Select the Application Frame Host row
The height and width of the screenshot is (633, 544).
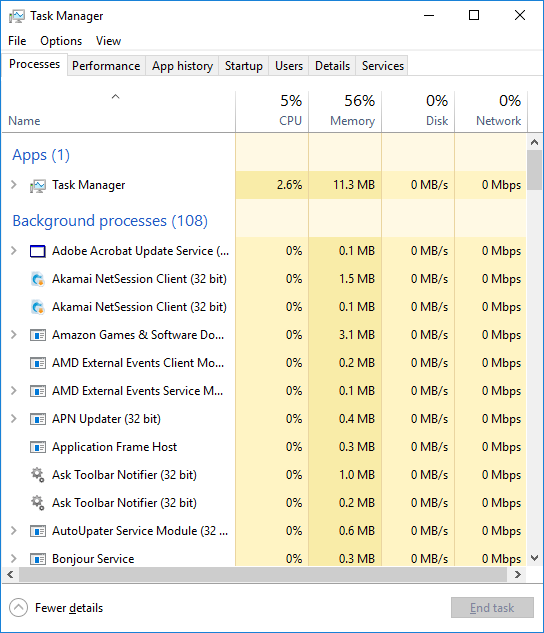[x=264, y=447]
